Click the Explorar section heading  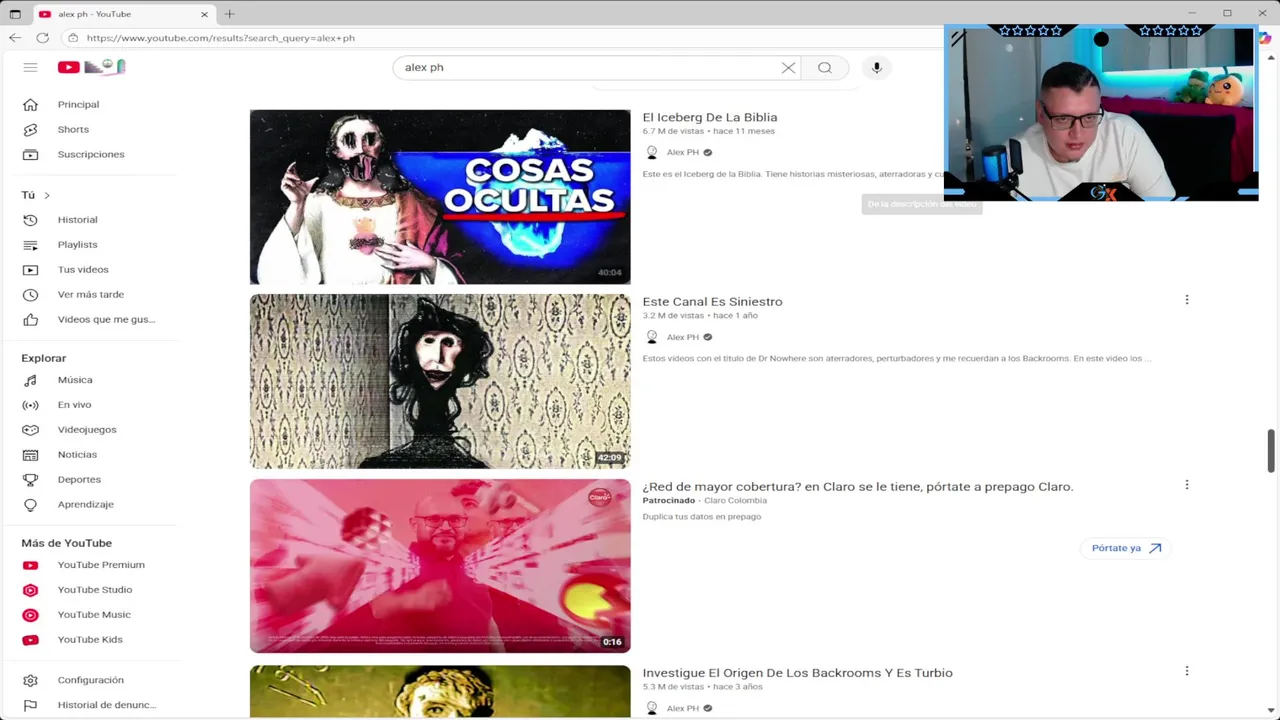pyautogui.click(x=43, y=358)
